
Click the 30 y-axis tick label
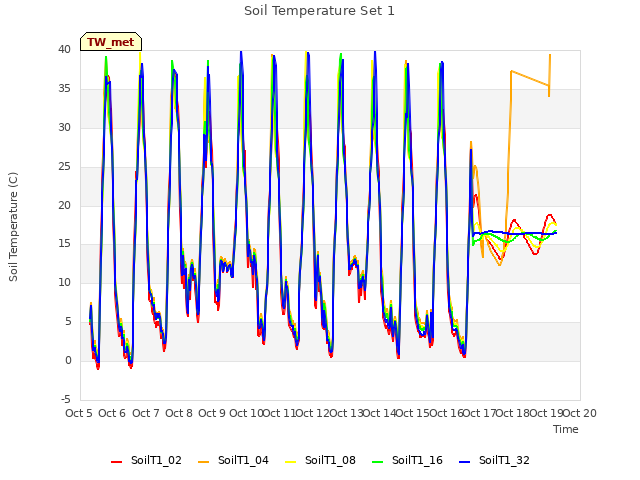(64, 127)
